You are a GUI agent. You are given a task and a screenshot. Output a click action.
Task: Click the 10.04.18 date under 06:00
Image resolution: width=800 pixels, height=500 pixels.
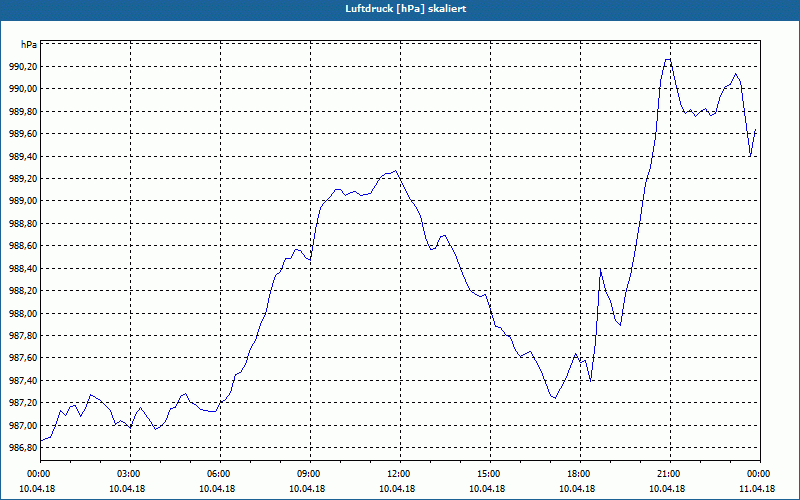[x=217, y=489]
